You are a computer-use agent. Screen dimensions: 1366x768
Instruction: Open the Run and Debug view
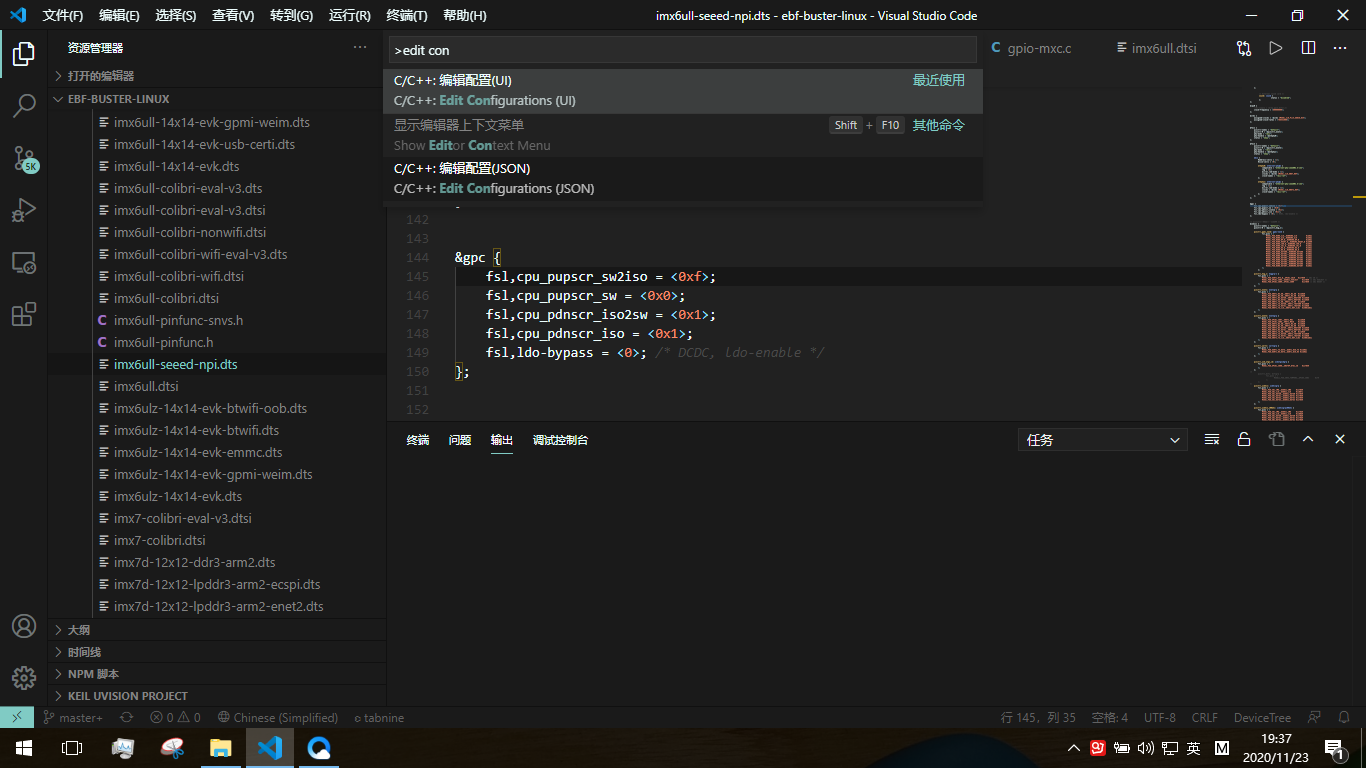click(x=24, y=210)
